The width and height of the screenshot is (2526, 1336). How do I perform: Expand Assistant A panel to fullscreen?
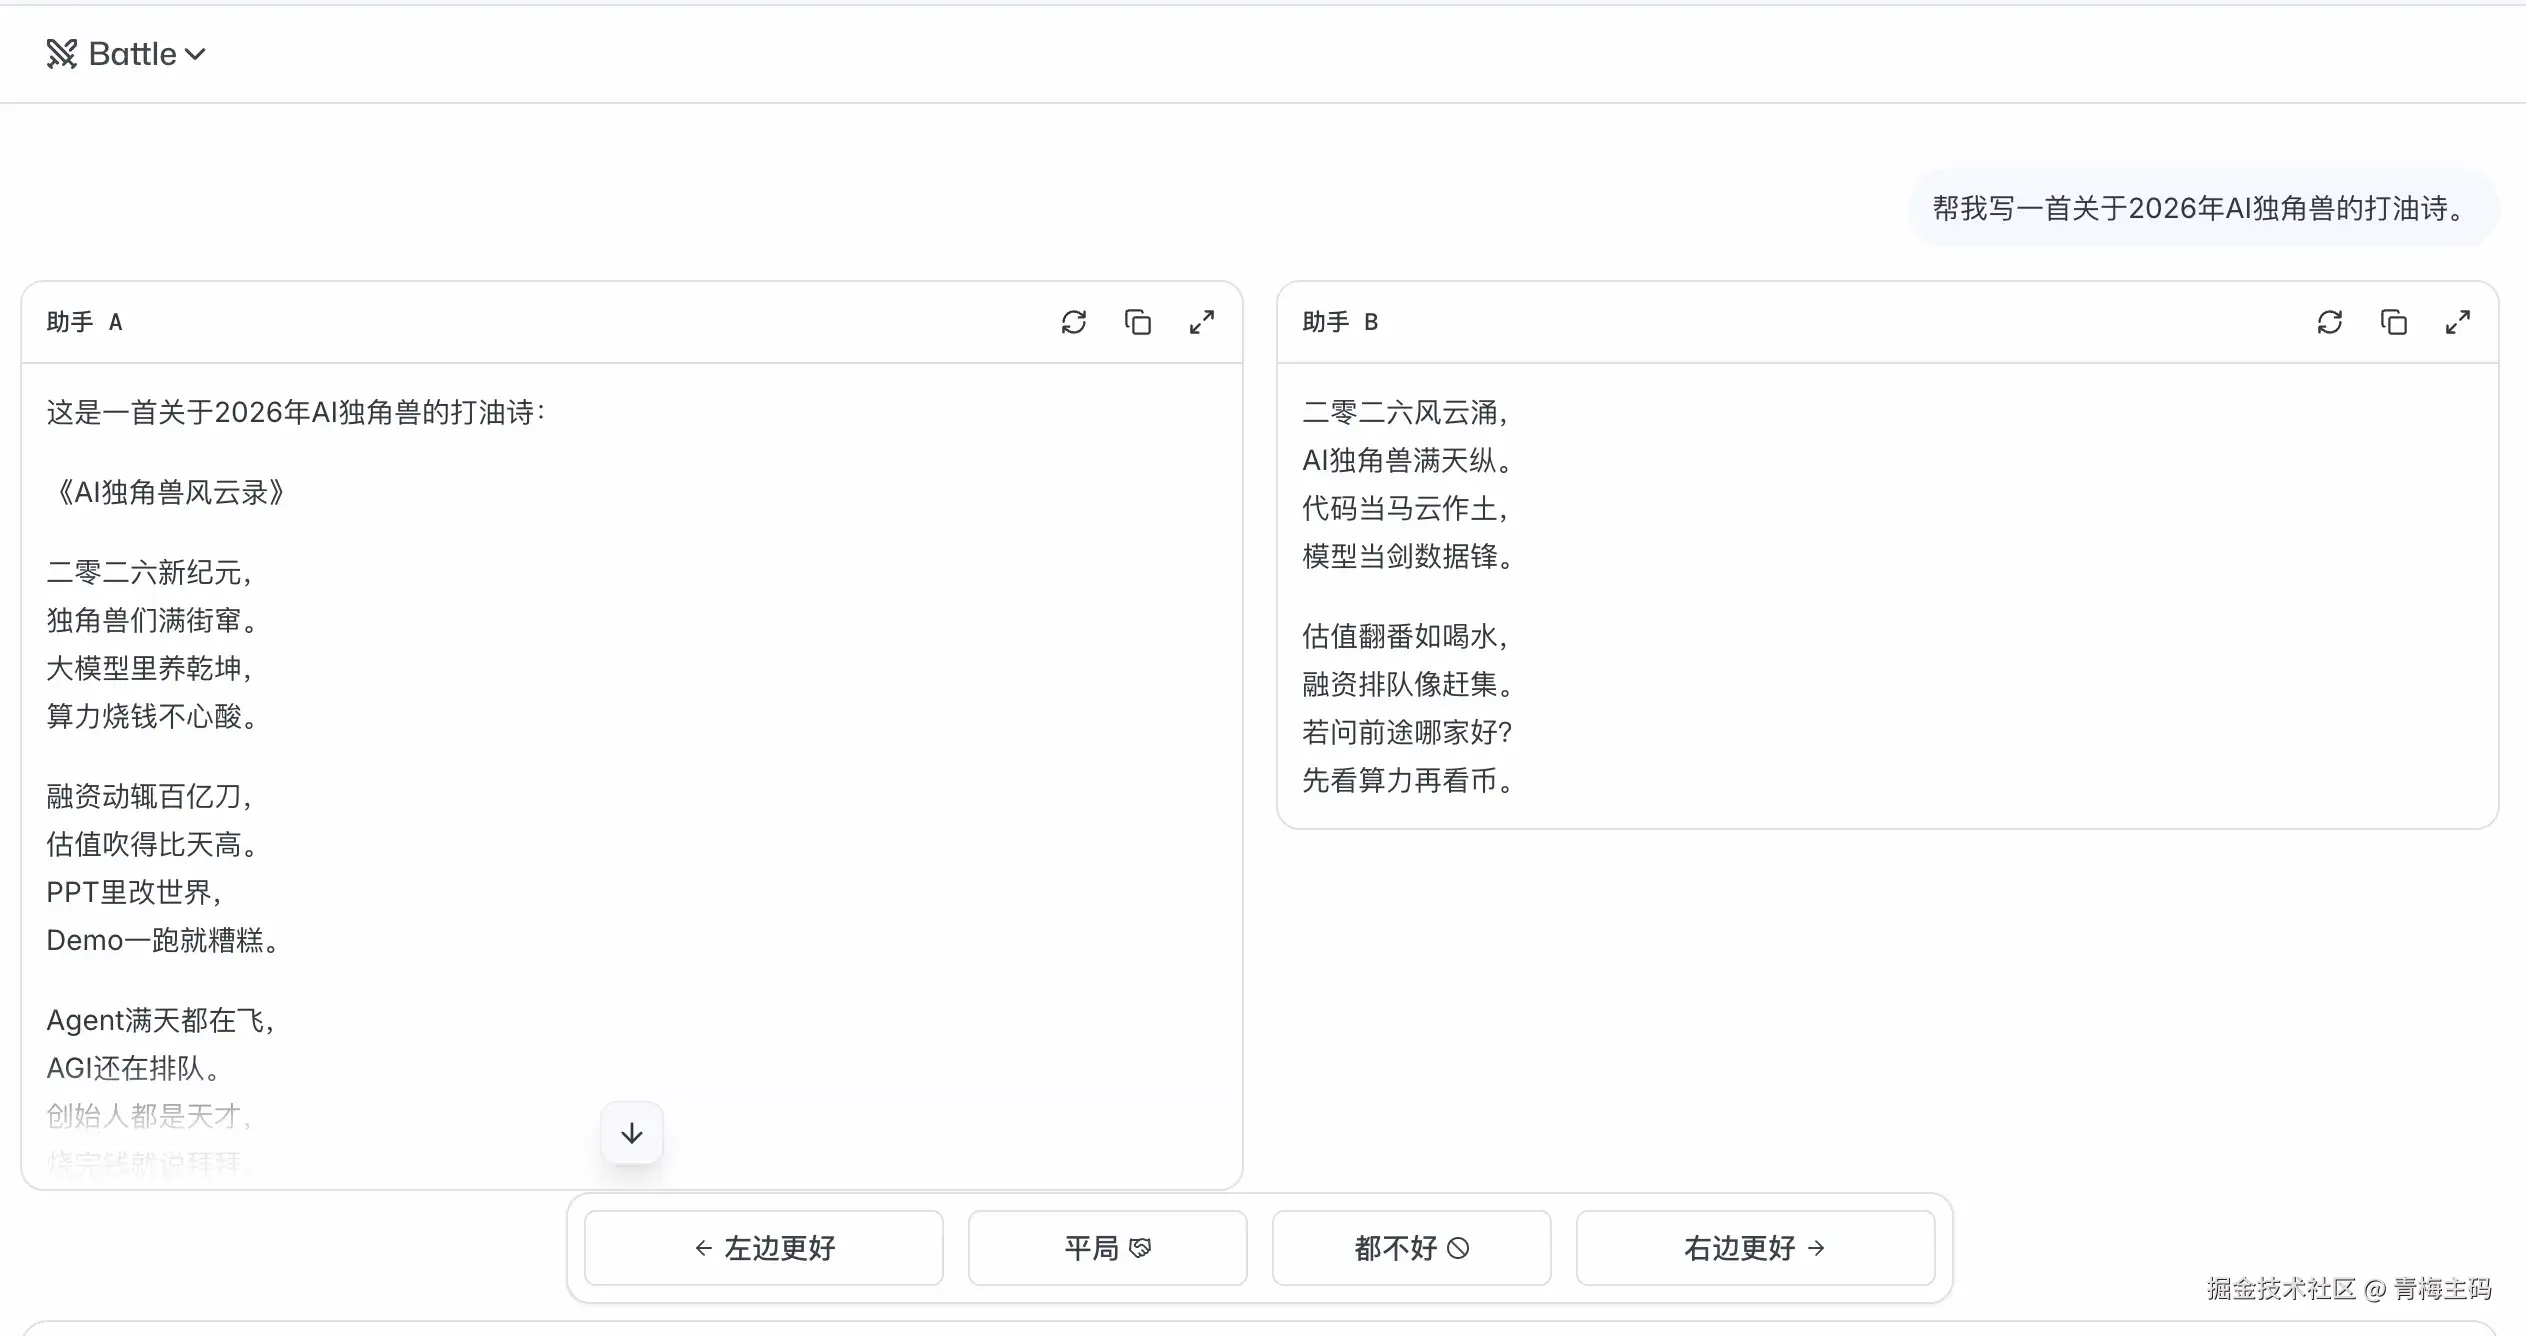tap(1202, 322)
